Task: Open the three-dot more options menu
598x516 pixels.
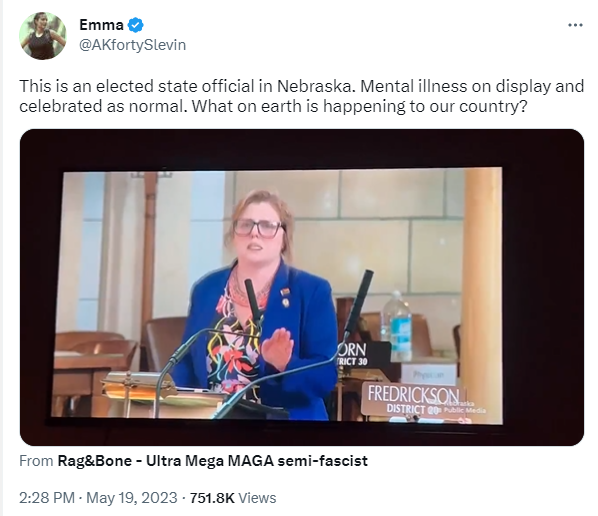Action: pos(575,25)
